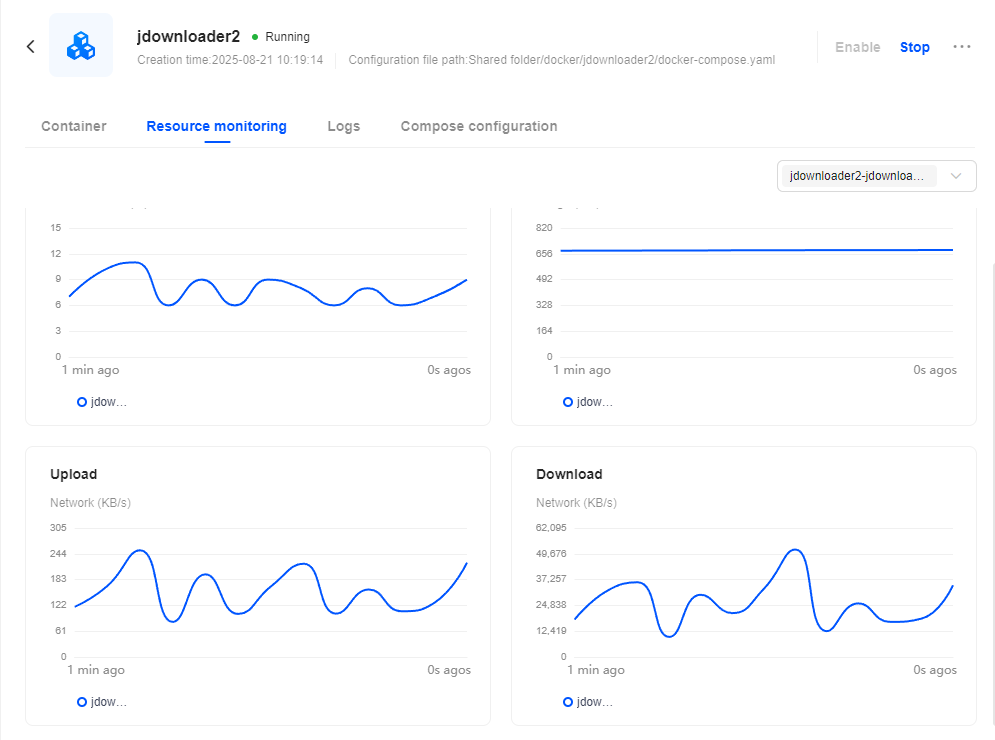Open the Logs tab

point(343,126)
